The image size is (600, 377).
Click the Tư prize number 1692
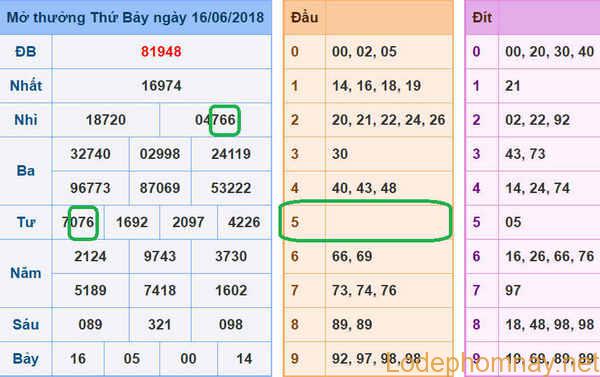pos(132,222)
